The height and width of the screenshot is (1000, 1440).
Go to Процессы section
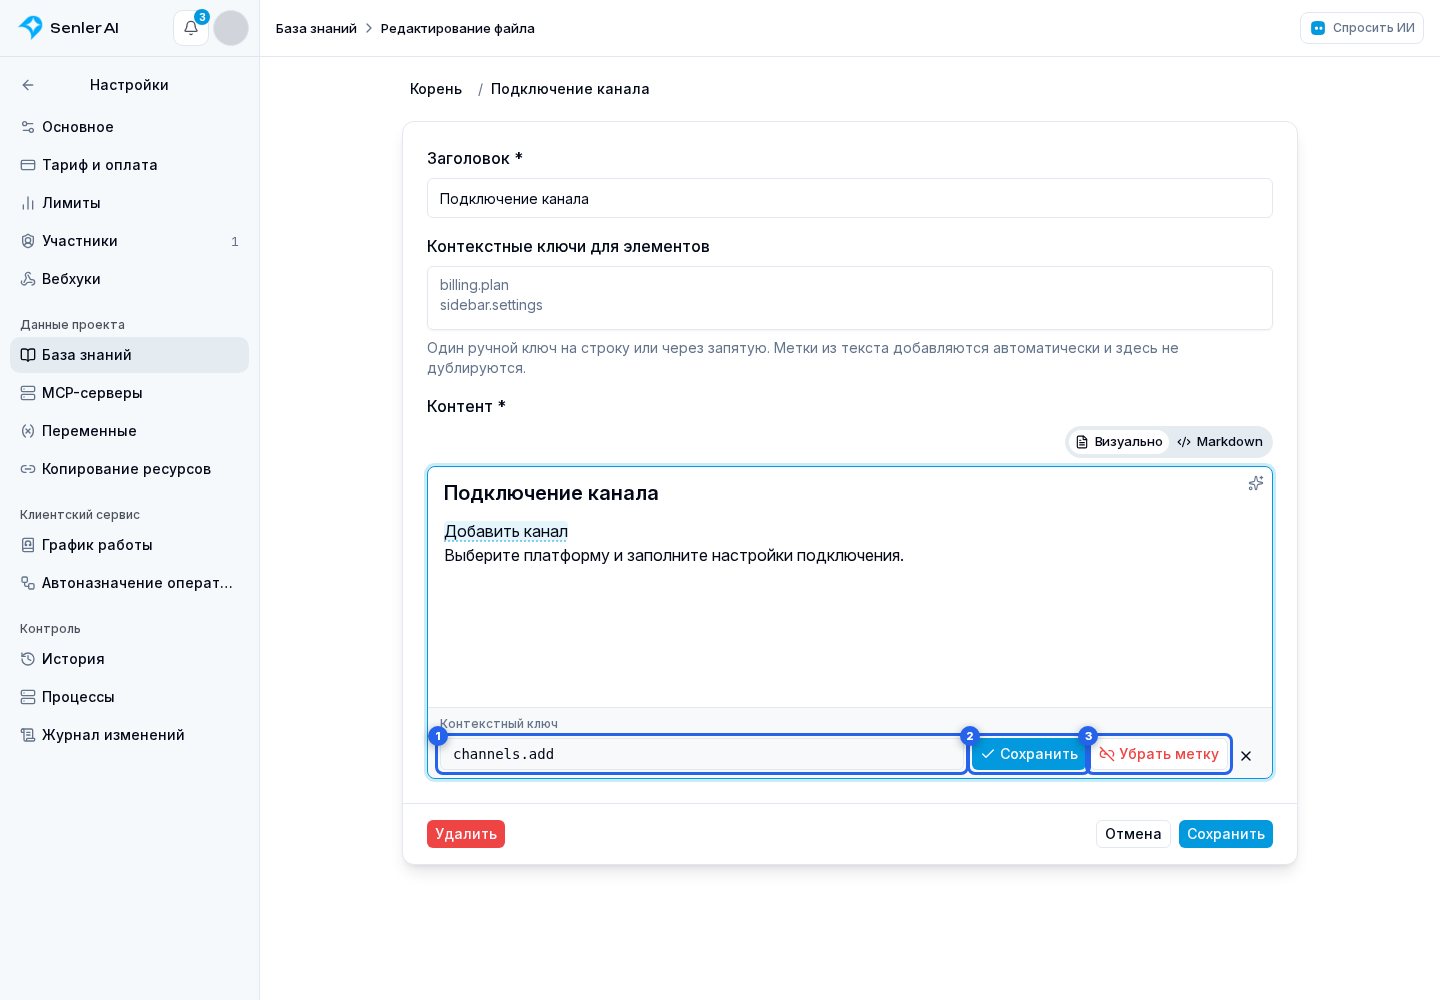click(x=130, y=697)
